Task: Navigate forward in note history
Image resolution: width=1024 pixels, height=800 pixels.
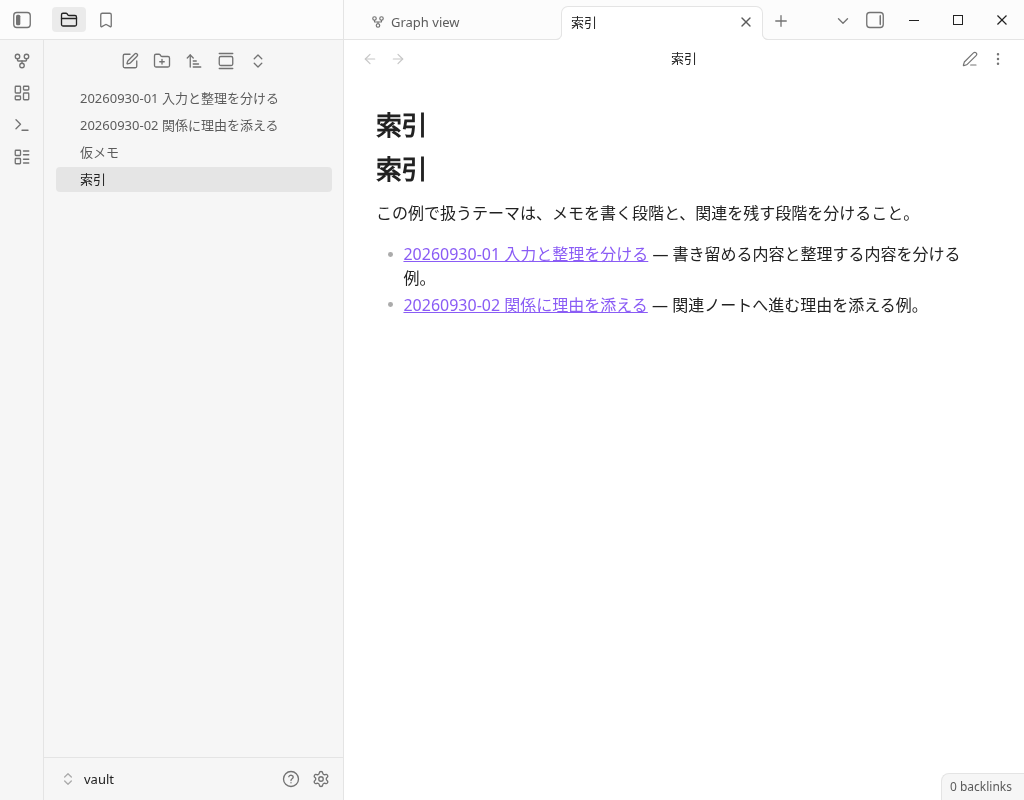Action: click(x=398, y=59)
